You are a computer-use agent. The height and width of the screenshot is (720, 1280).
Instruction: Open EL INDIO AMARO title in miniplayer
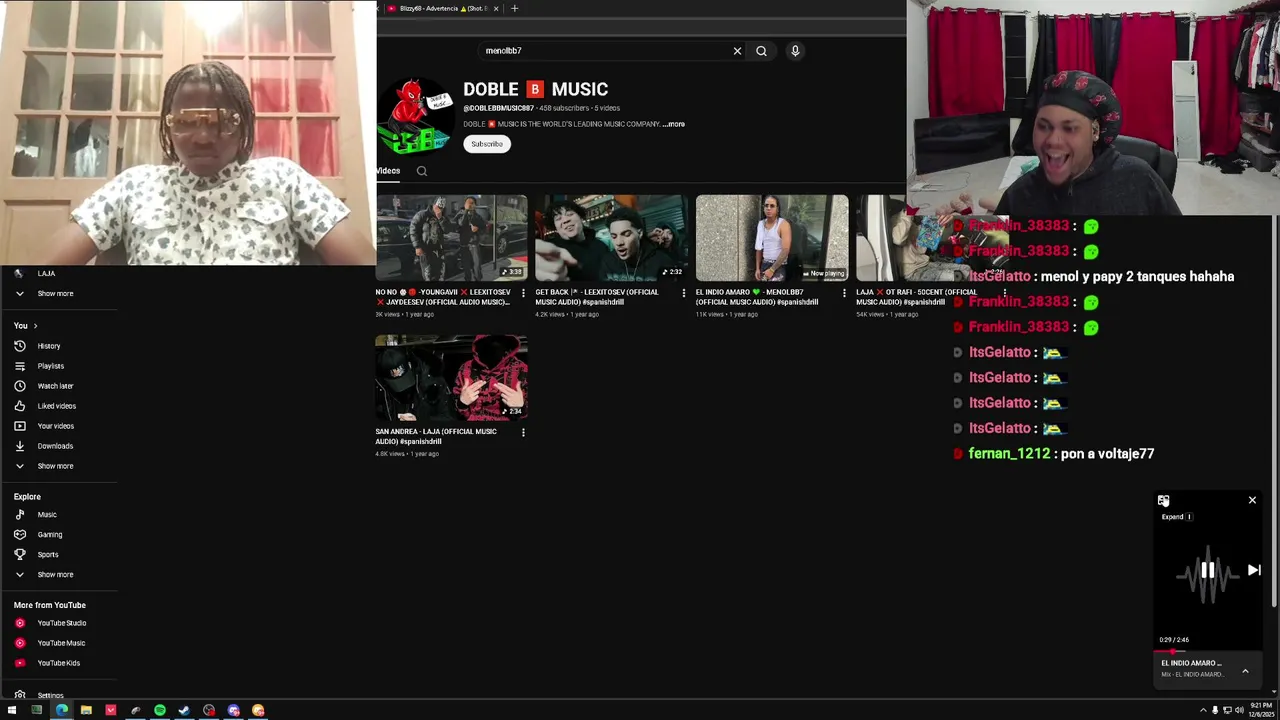click(x=1191, y=663)
